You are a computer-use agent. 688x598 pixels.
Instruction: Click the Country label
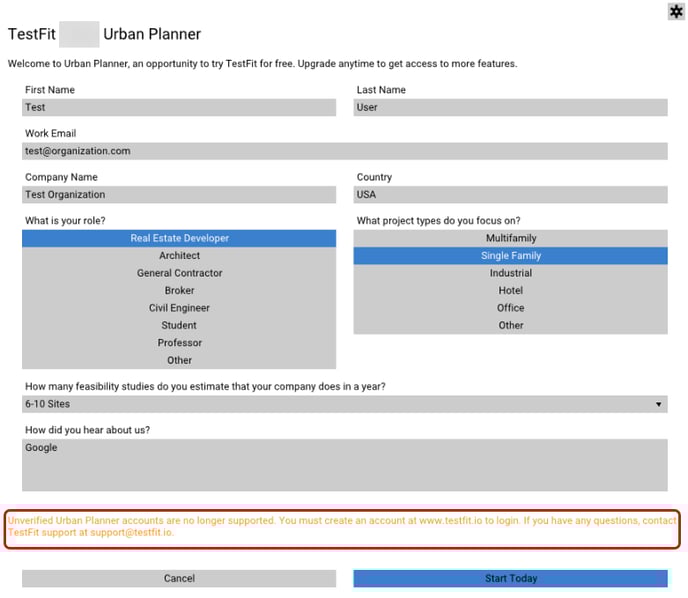click(x=374, y=177)
